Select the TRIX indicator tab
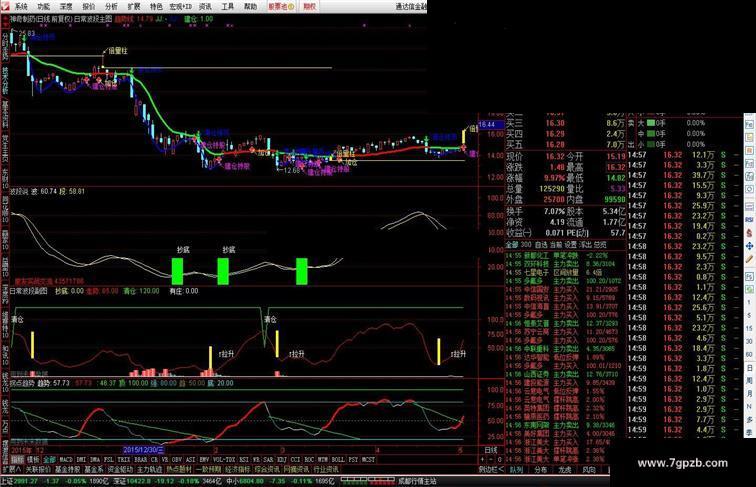This screenshot has width=756, height=487. tap(124, 460)
